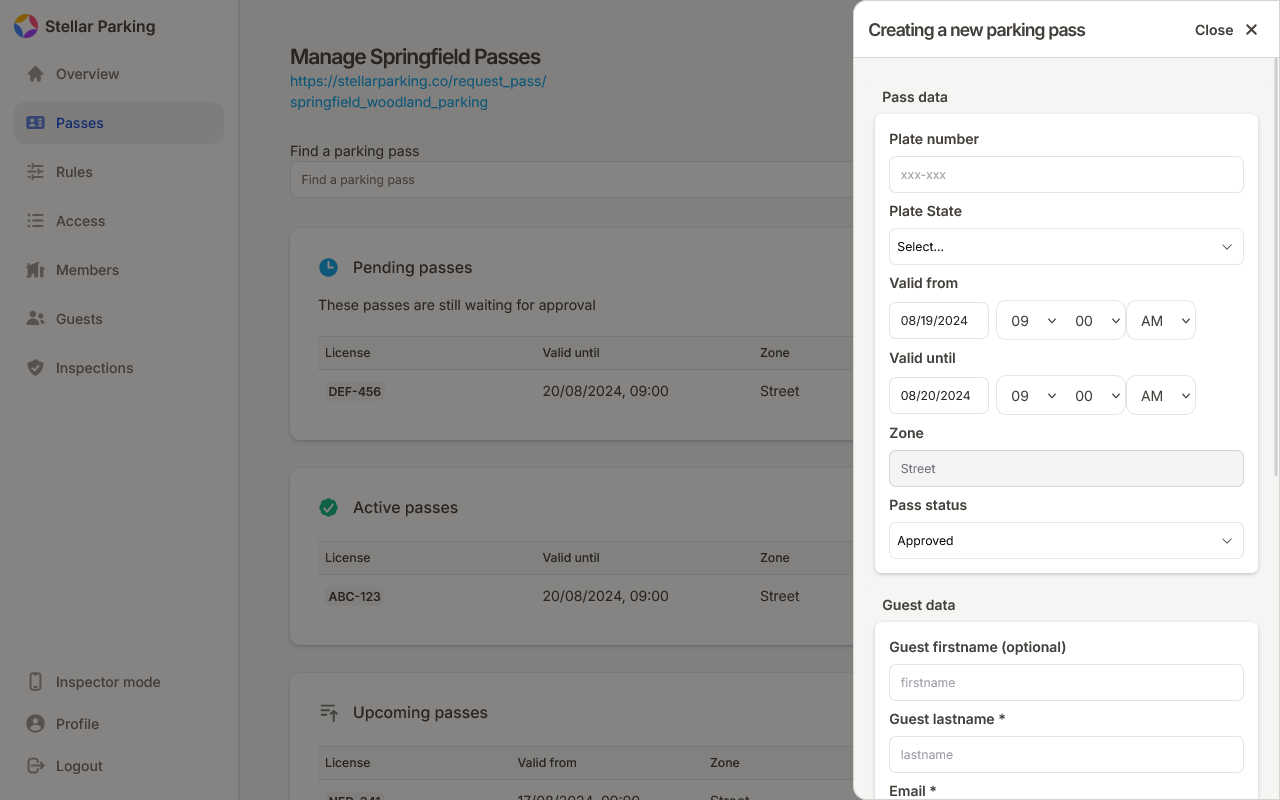Open the Access section
The image size is (1280, 800).
tap(119, 221)
